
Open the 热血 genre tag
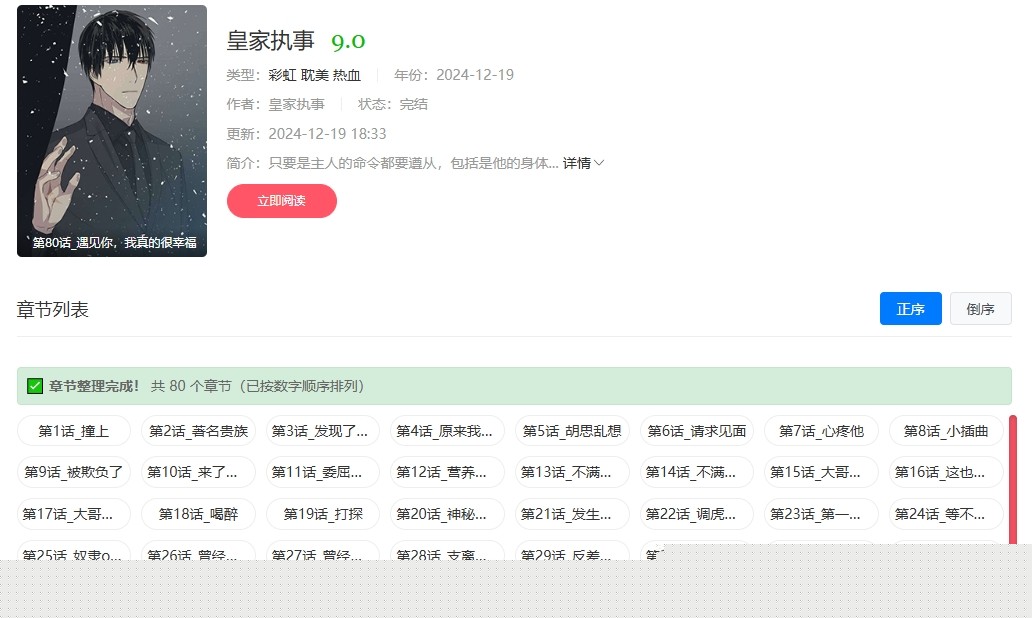[347, 74]
